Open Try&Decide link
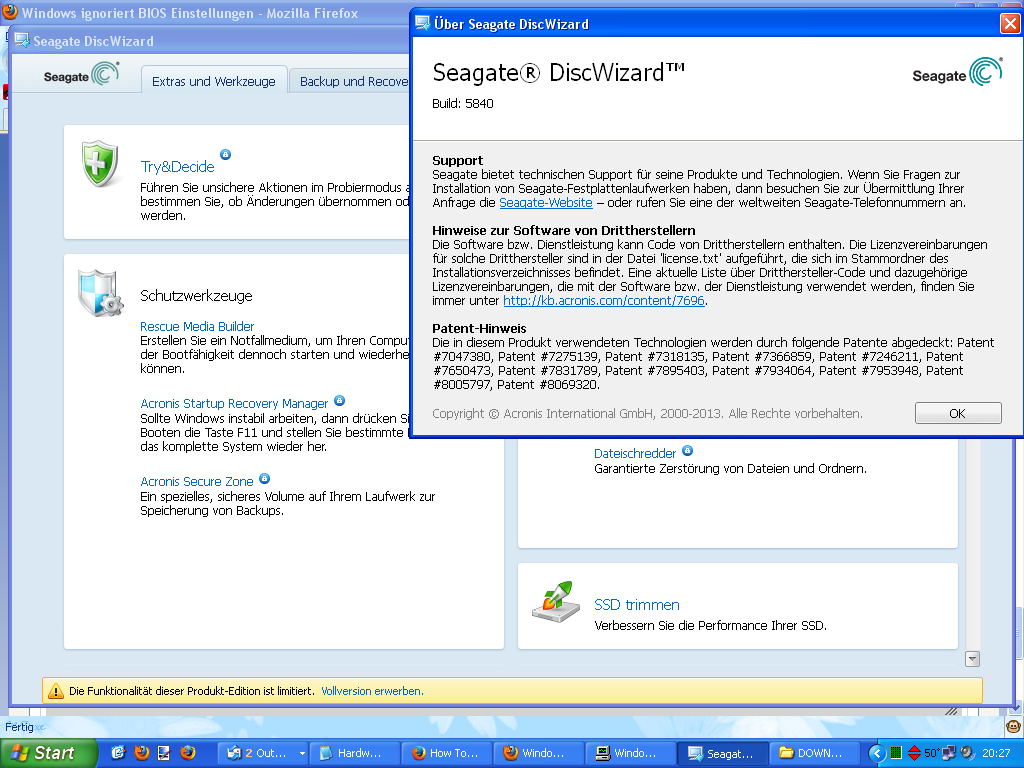 point(177,167)
